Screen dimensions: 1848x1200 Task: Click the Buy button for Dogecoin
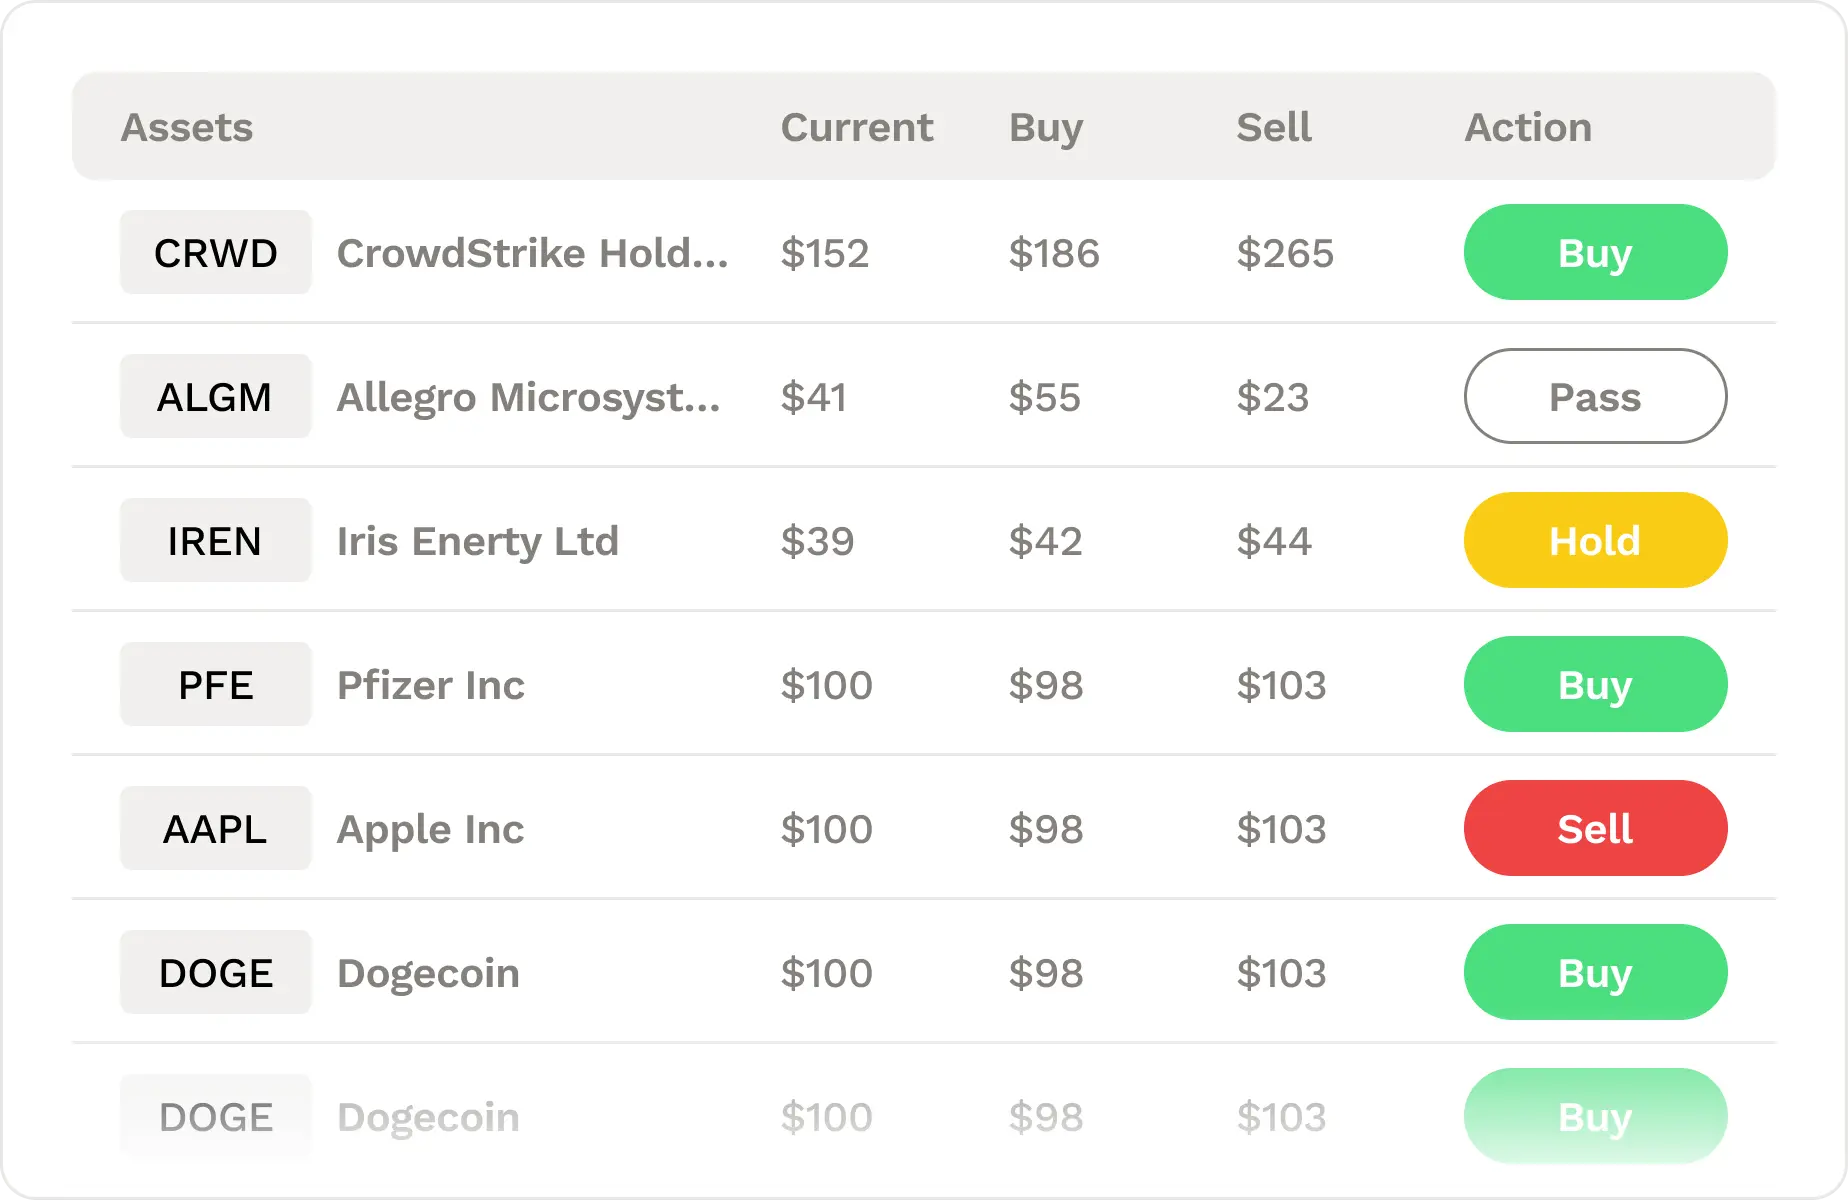(1595, 972)
